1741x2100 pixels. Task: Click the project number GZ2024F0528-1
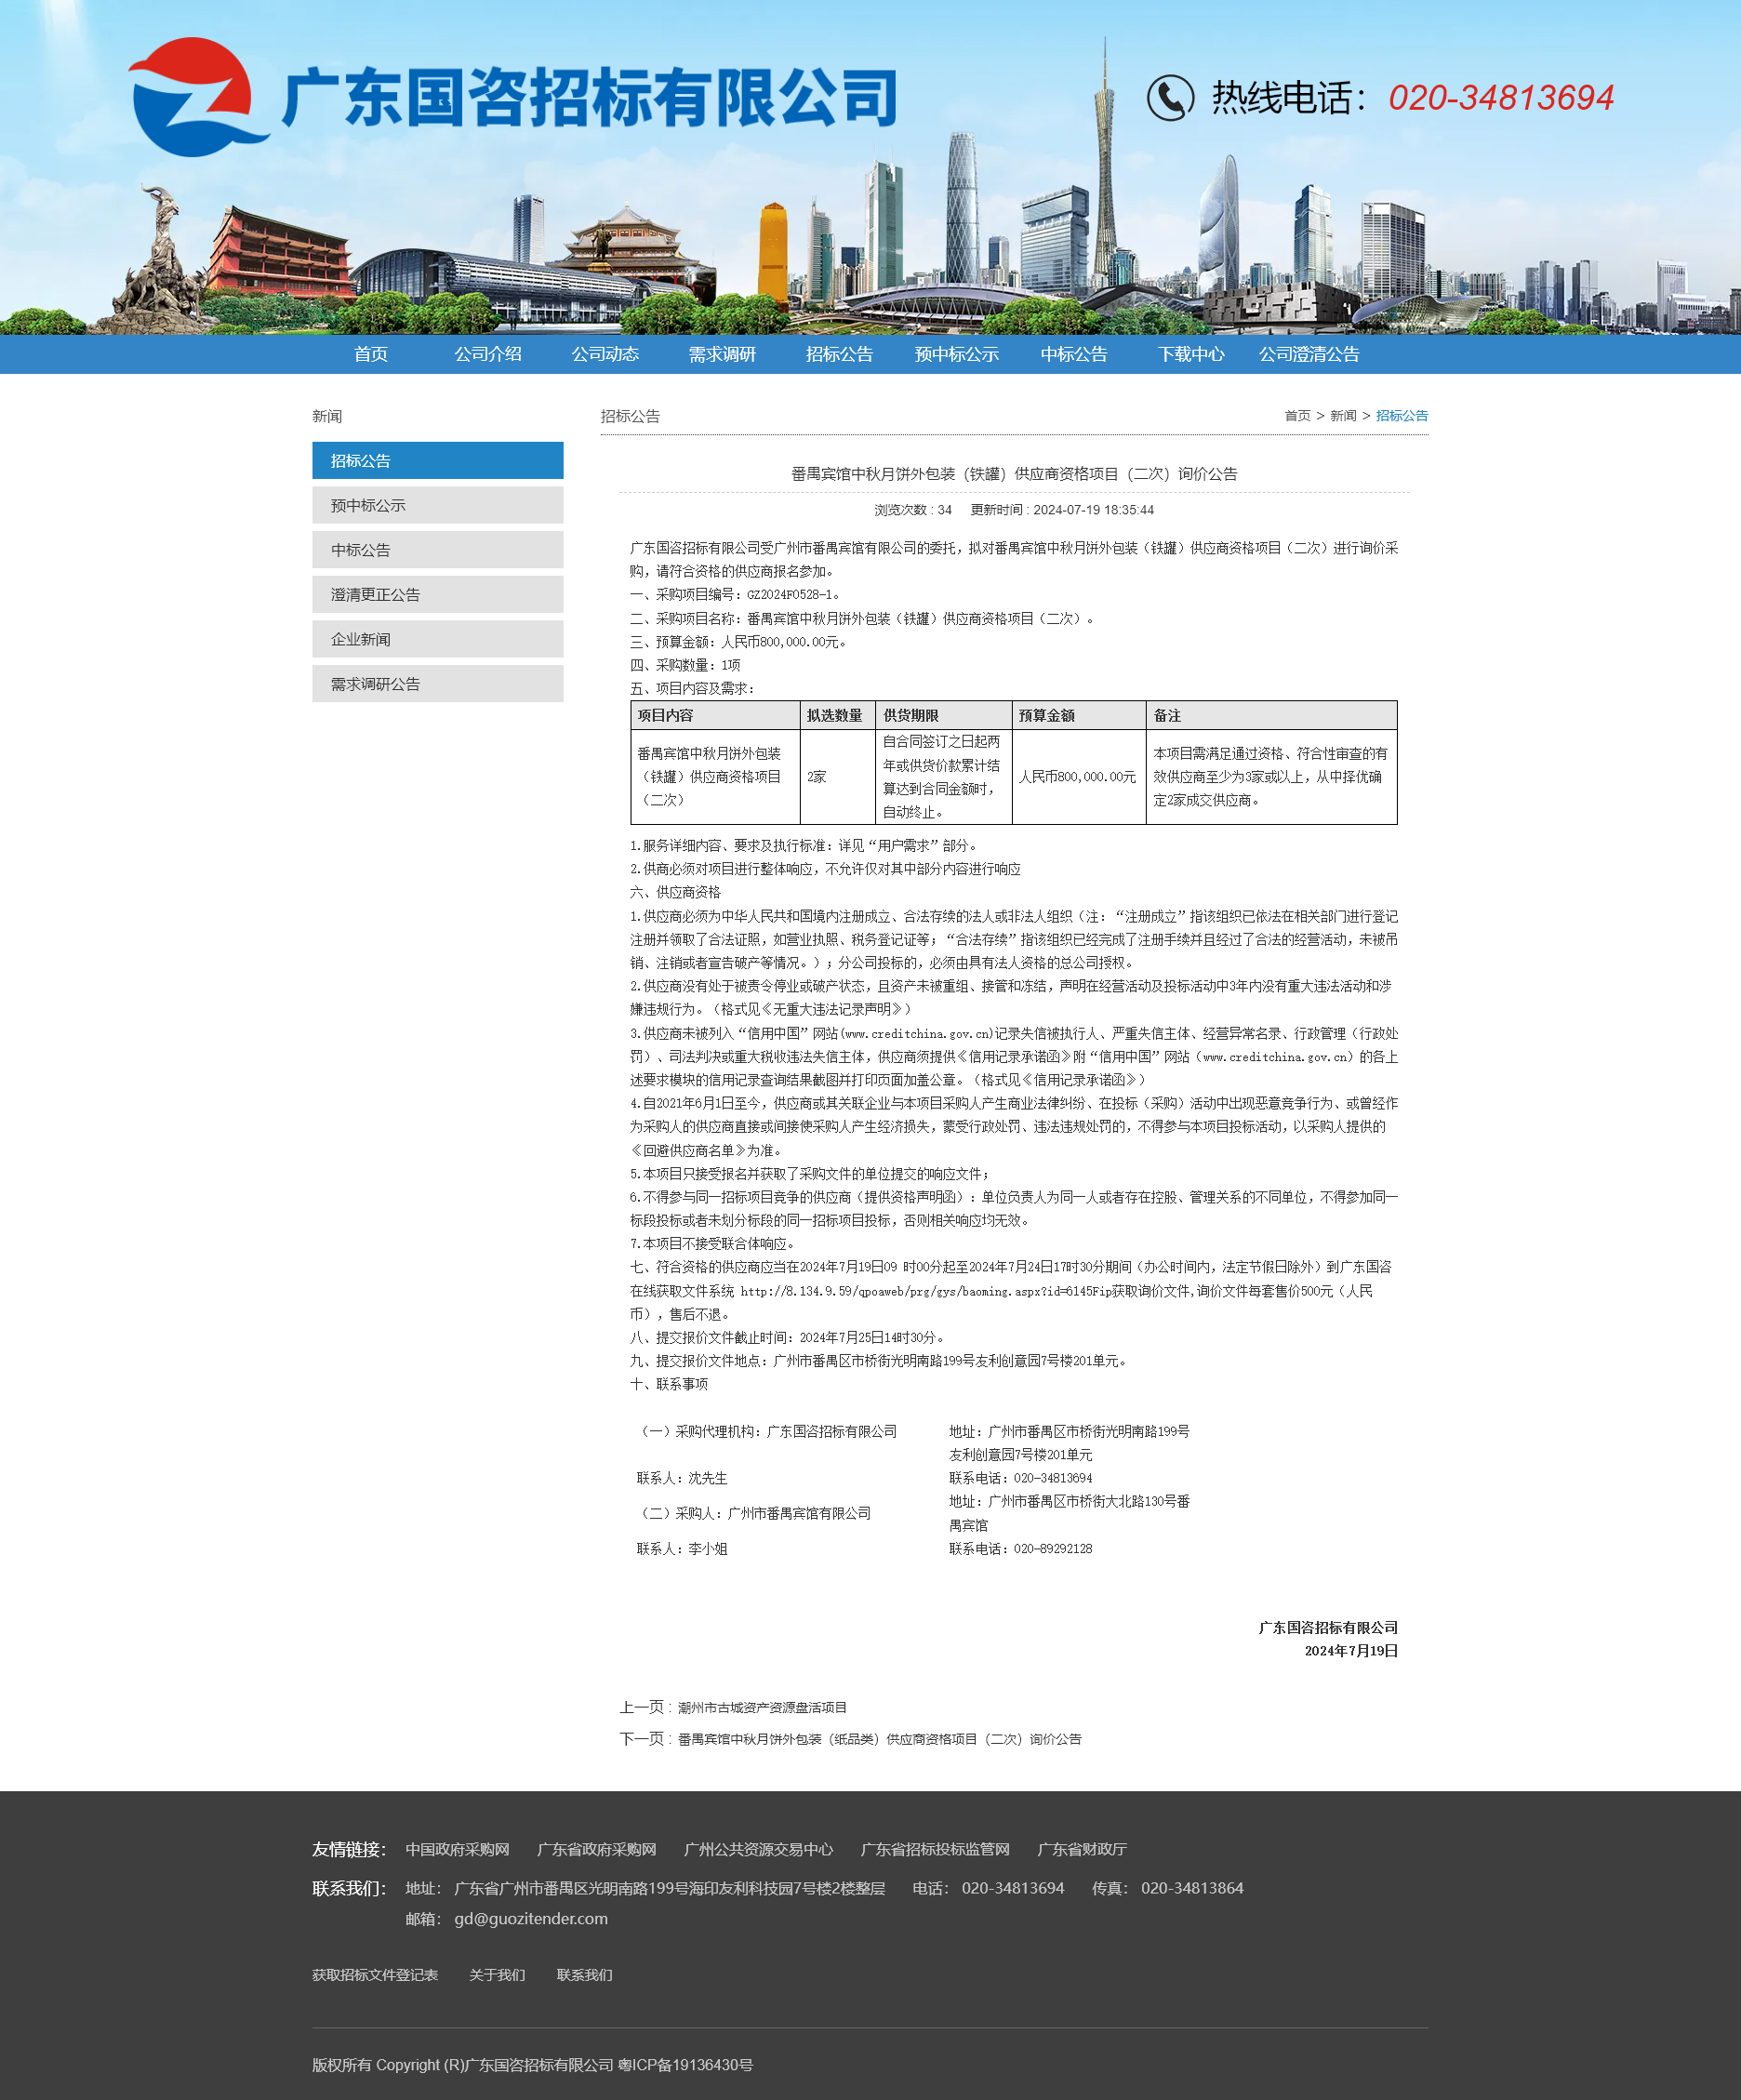coord(790,595)
